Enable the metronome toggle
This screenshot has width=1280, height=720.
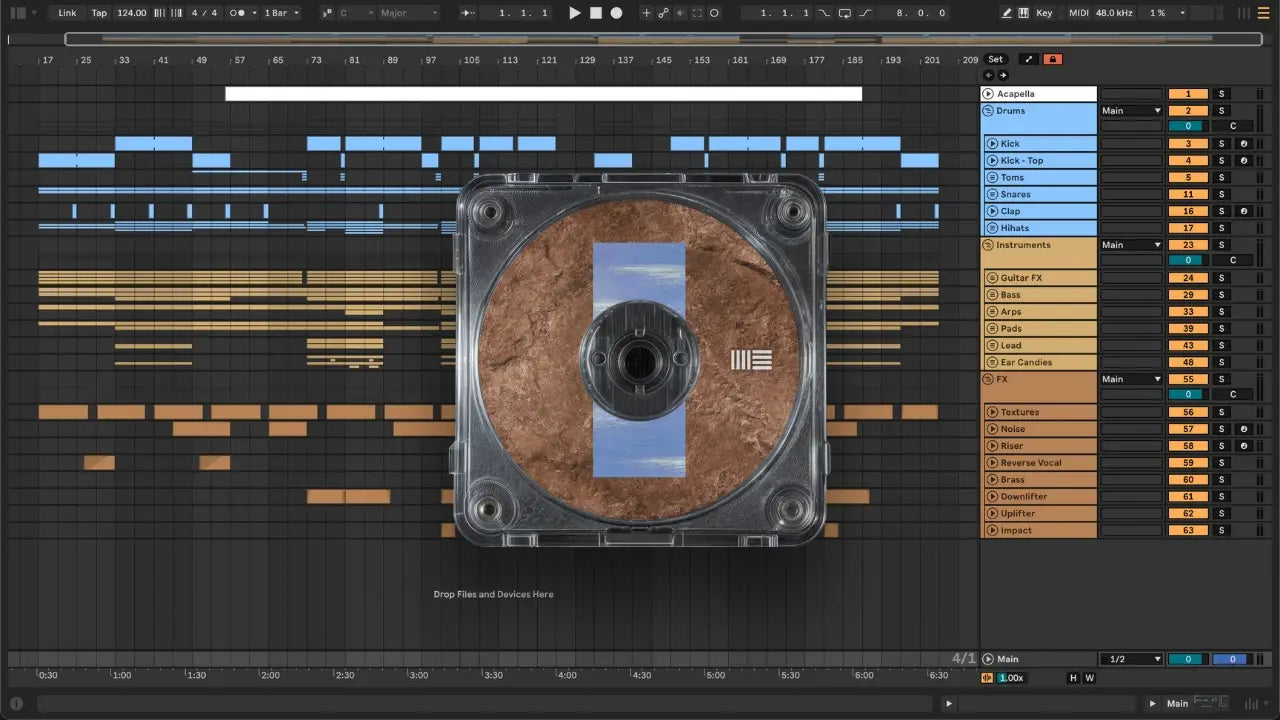point(238,13)
